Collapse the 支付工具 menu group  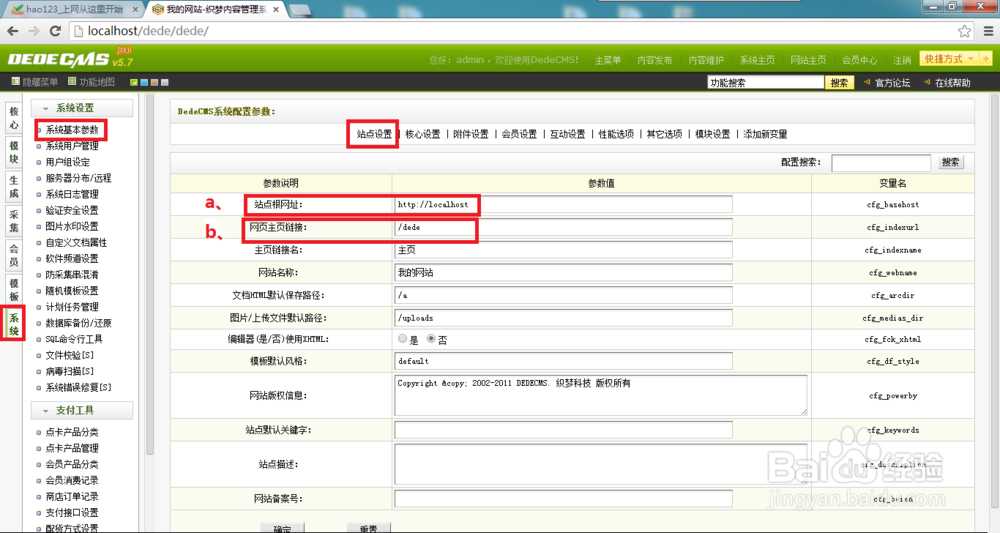(82, 410)
